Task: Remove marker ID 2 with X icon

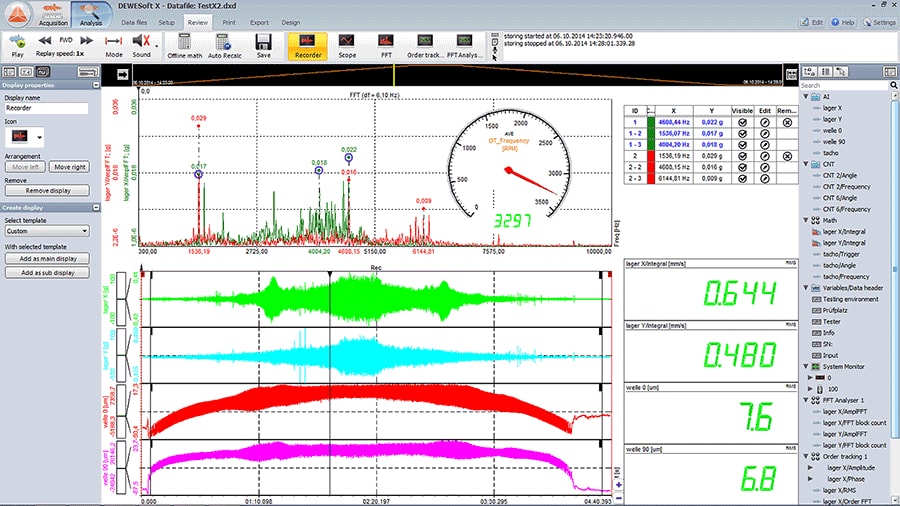Action: tap(787, 156)
